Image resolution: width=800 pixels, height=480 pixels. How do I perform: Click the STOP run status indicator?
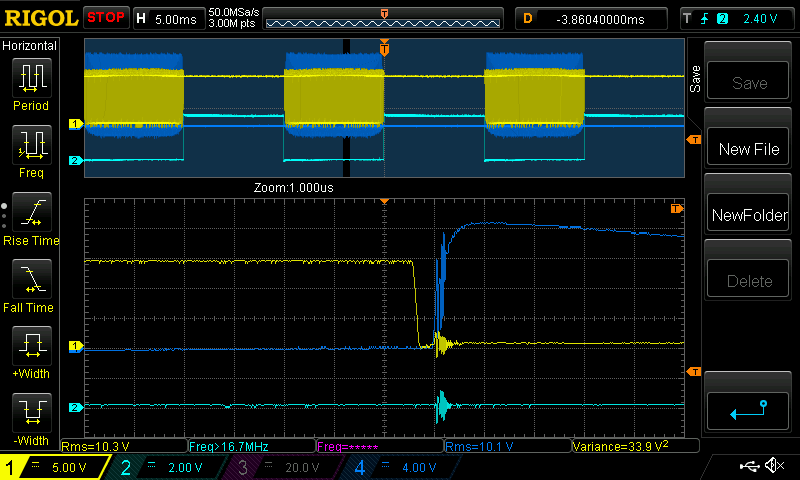pyautogui.click(x=105, y=17)
